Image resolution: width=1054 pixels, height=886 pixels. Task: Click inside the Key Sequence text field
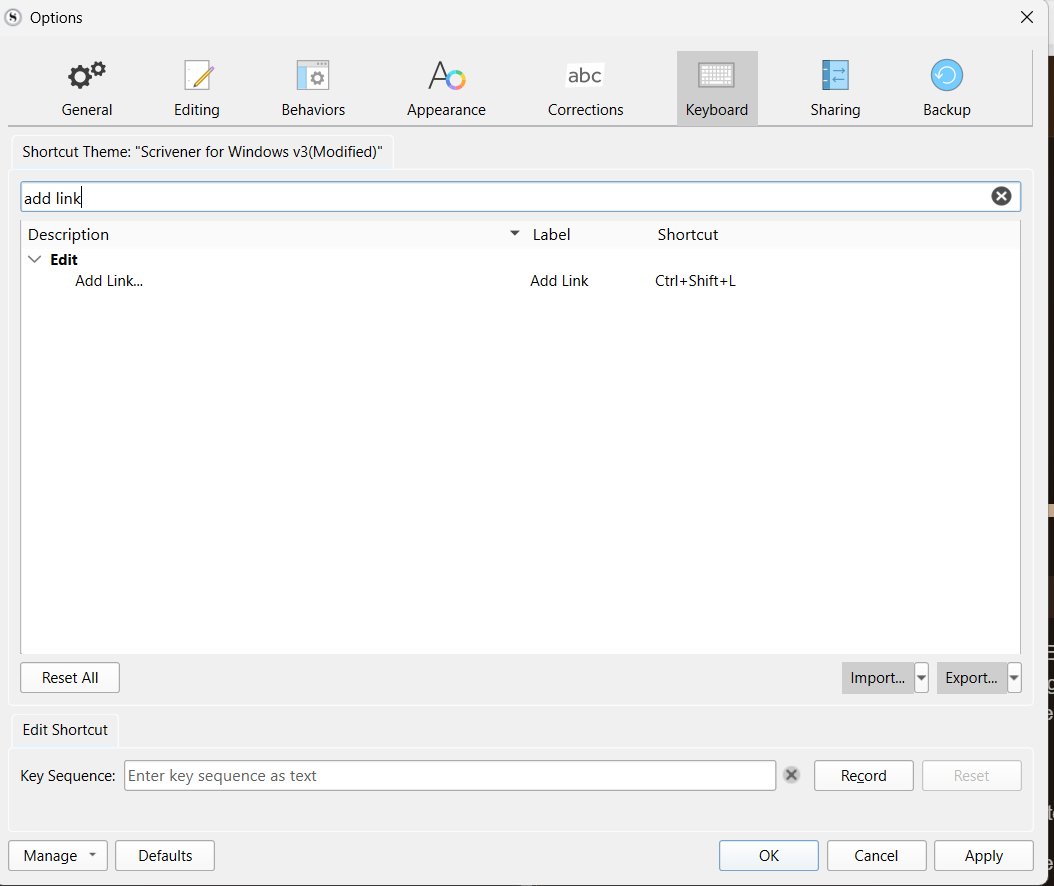(x=449, y=776)
